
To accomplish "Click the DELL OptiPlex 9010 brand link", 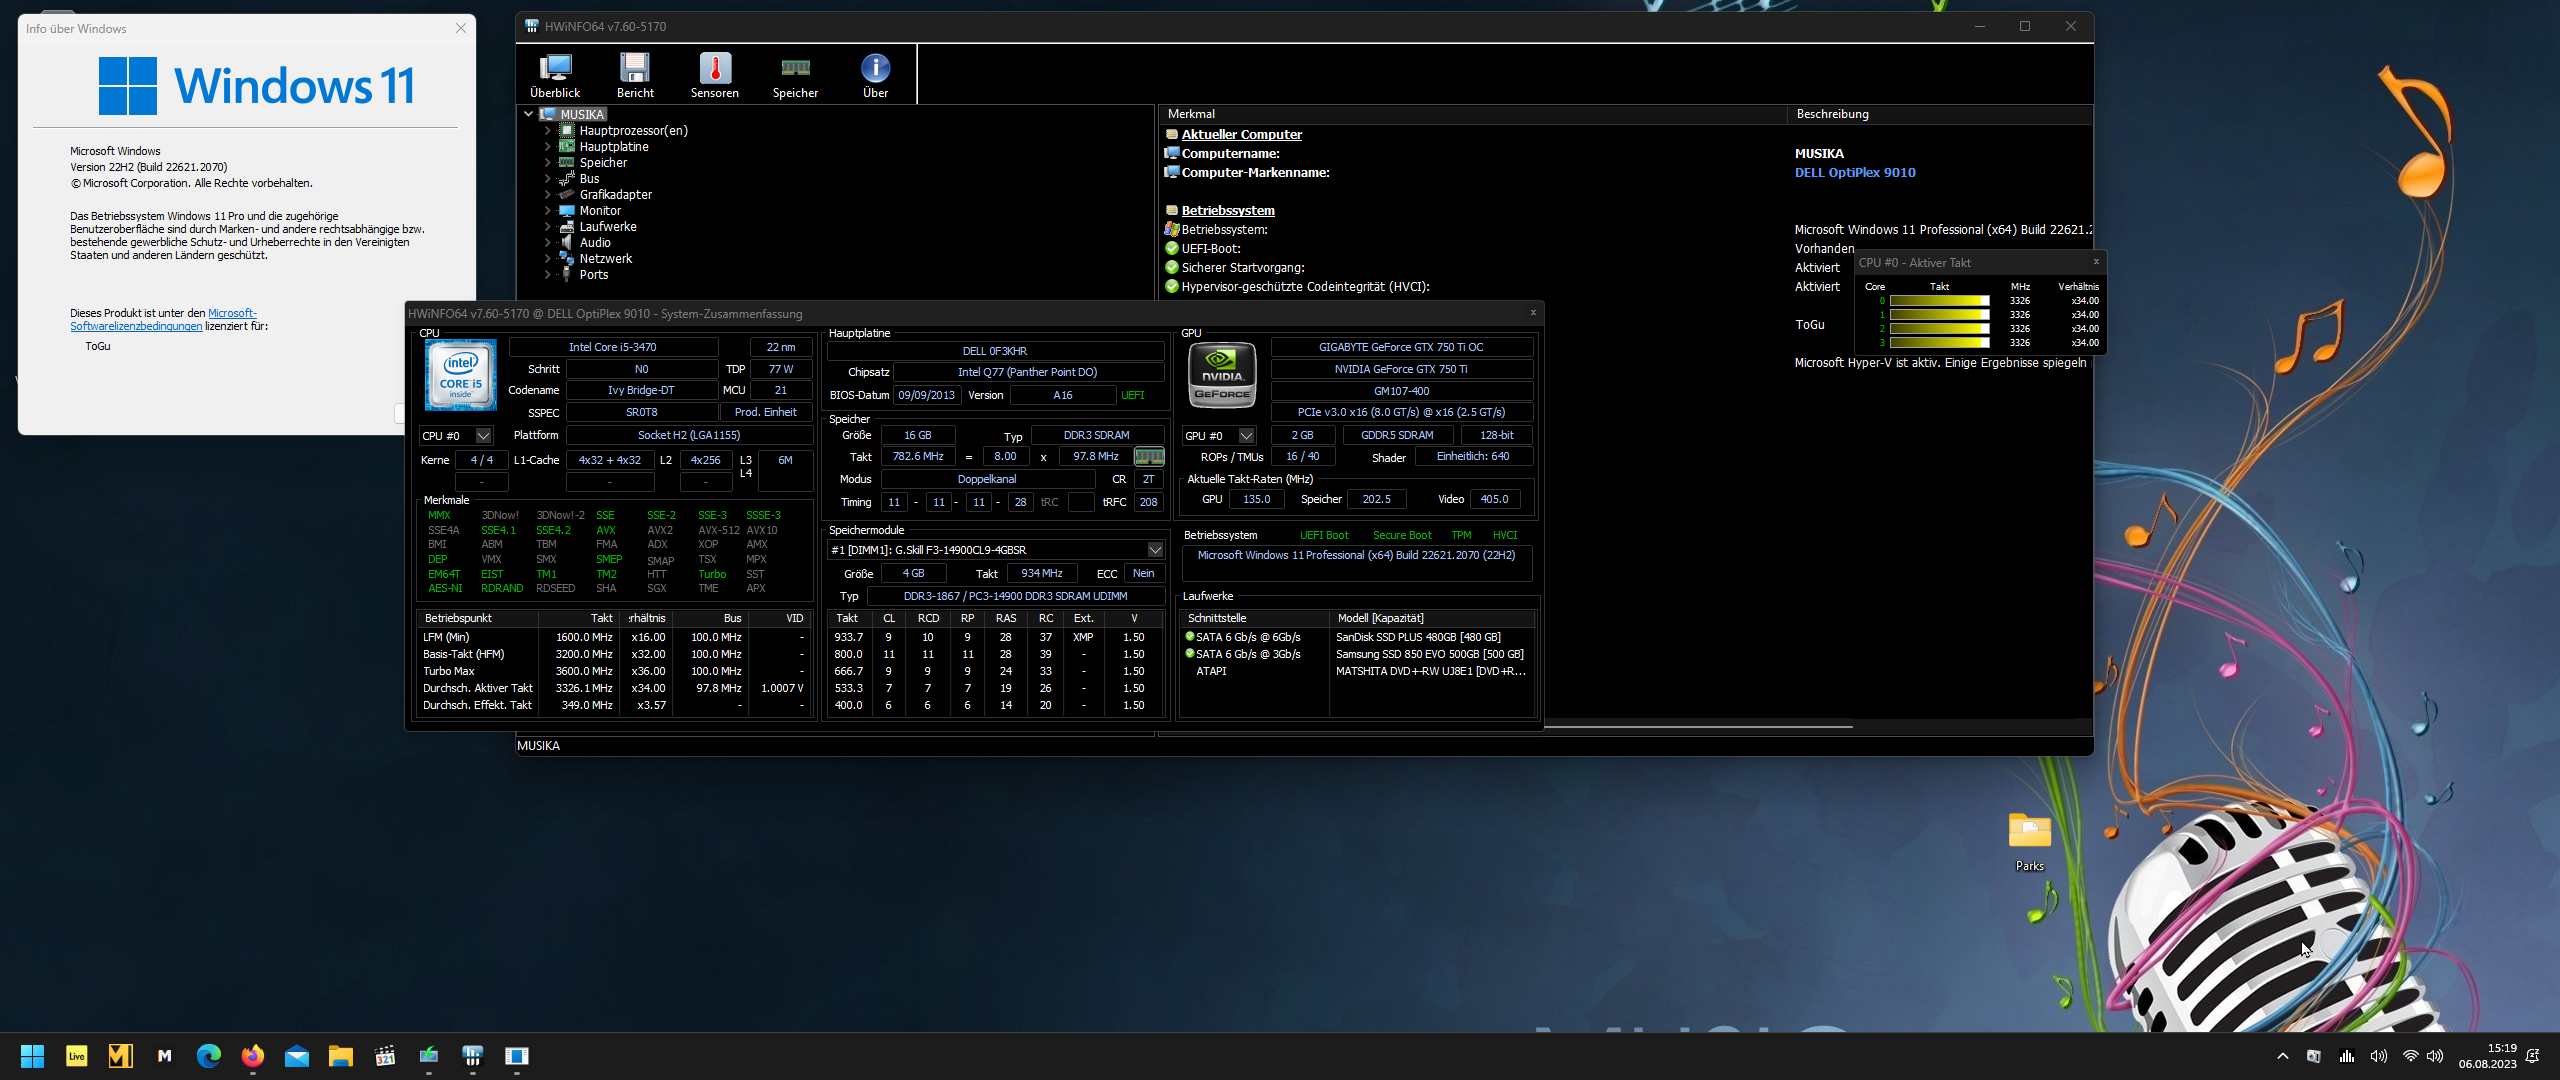I will 1855,173.
